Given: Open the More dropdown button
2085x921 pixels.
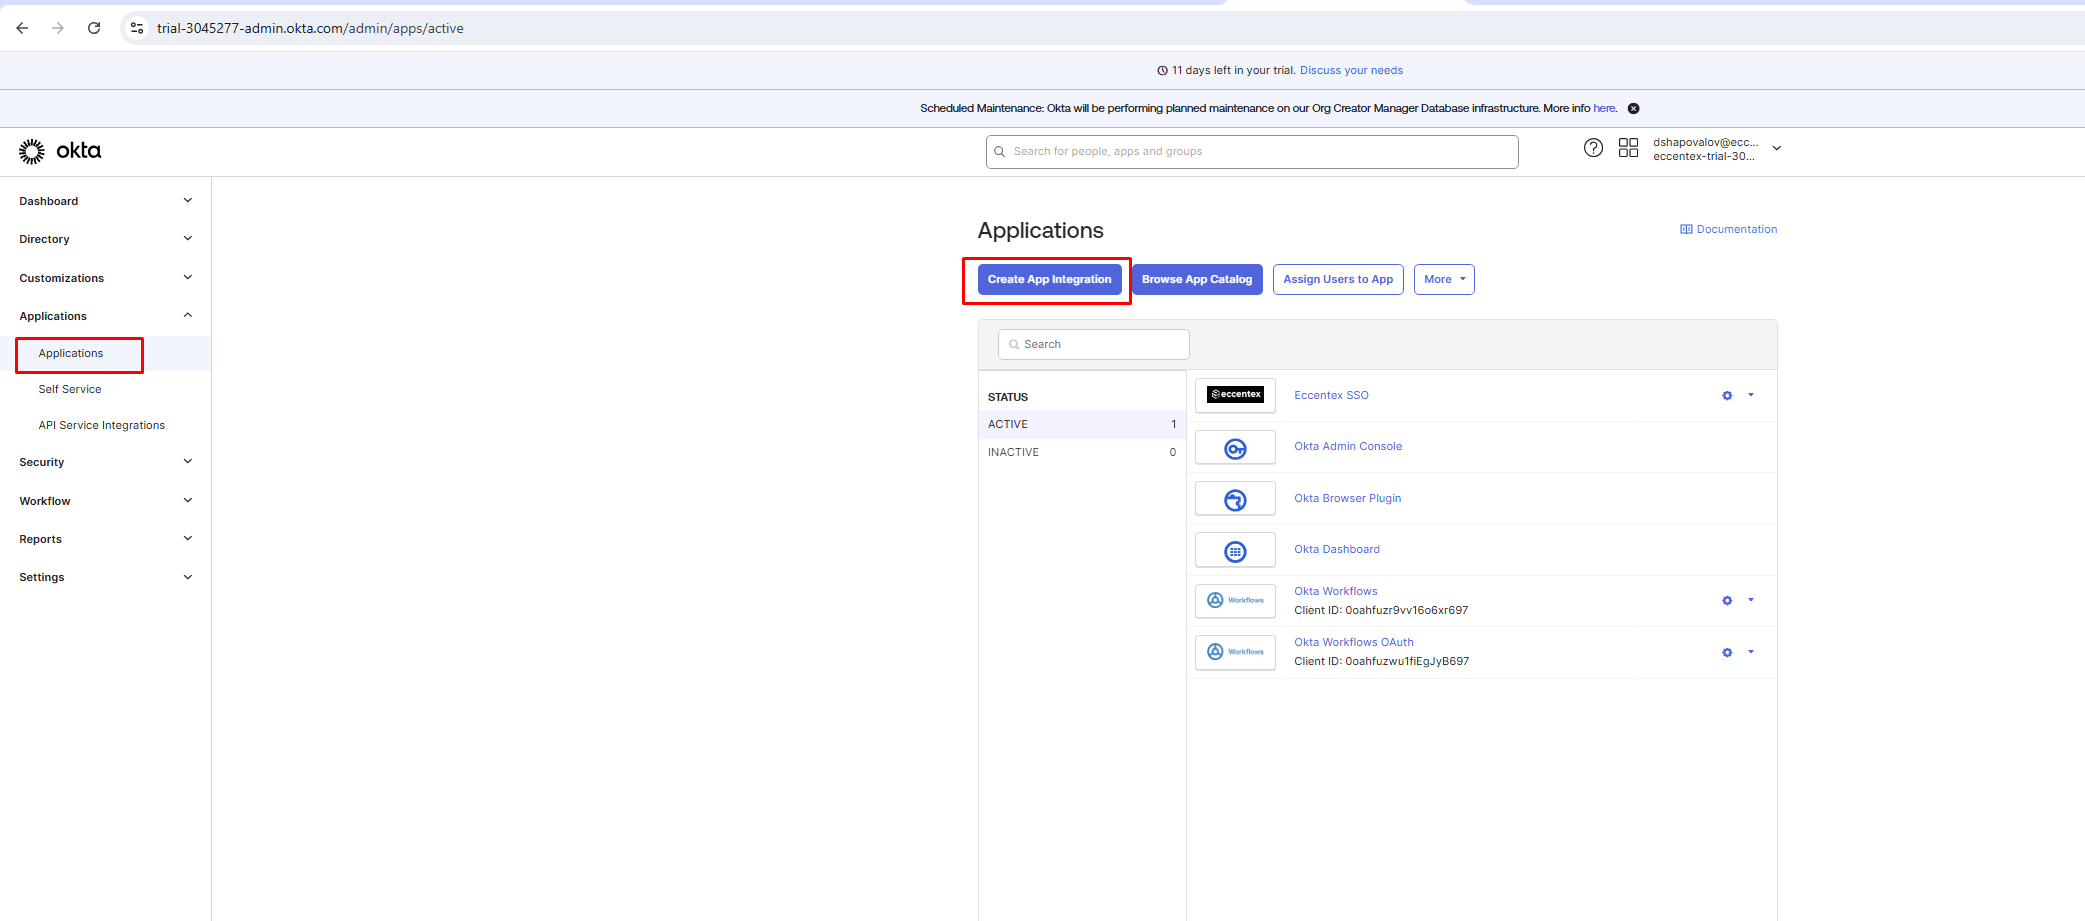Looking at the screenshot, I should coord(1444,280).
